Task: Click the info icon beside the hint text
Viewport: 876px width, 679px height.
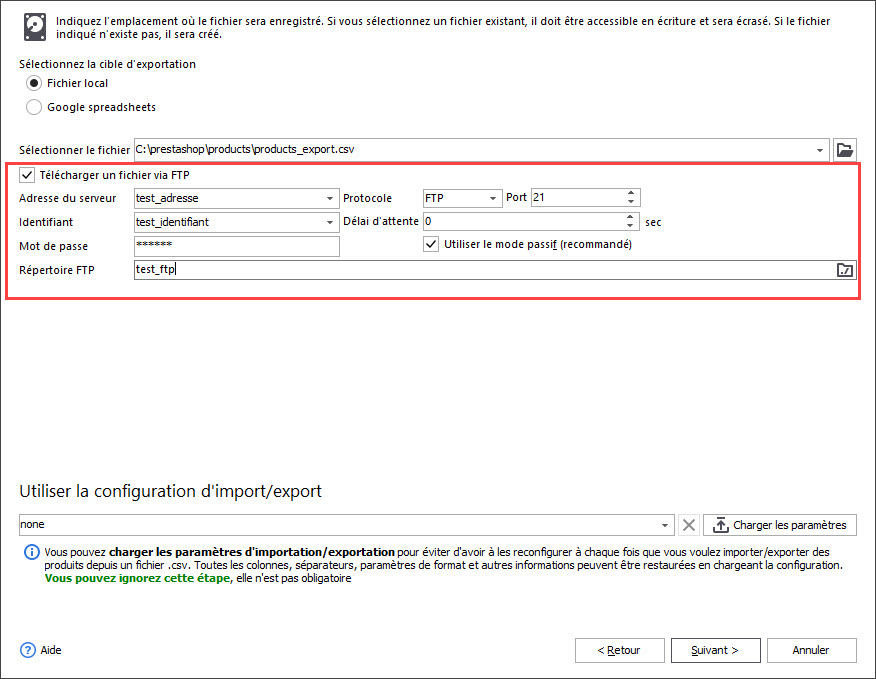Action: point(30,552)
